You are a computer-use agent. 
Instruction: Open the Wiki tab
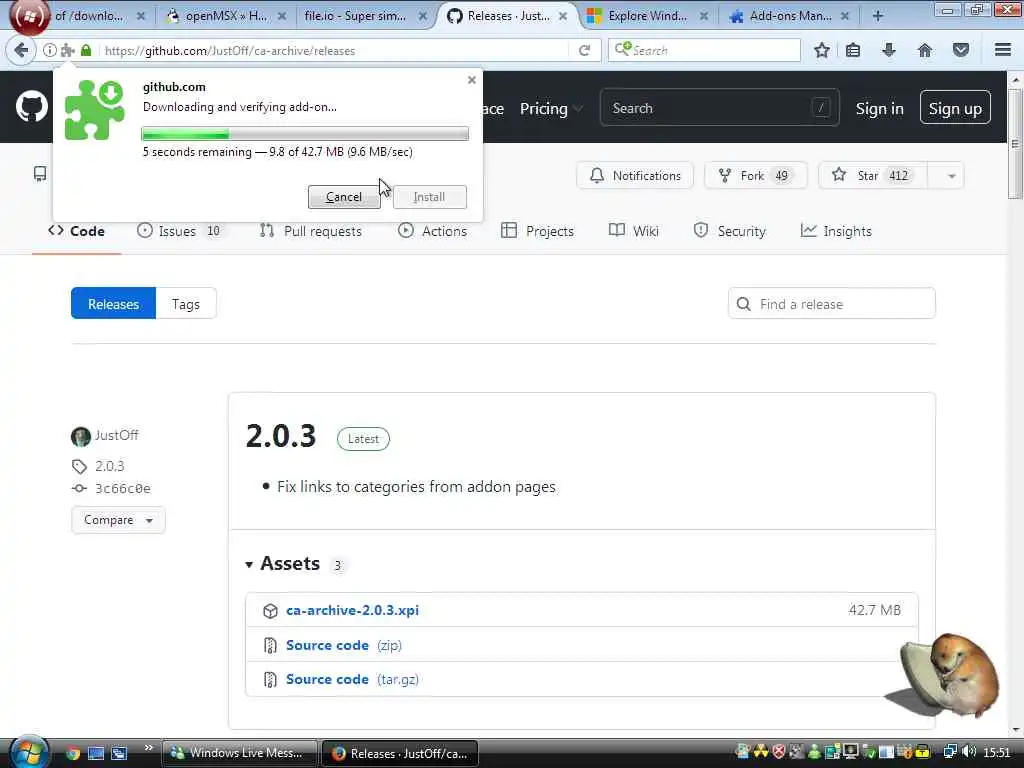[633, 231]
